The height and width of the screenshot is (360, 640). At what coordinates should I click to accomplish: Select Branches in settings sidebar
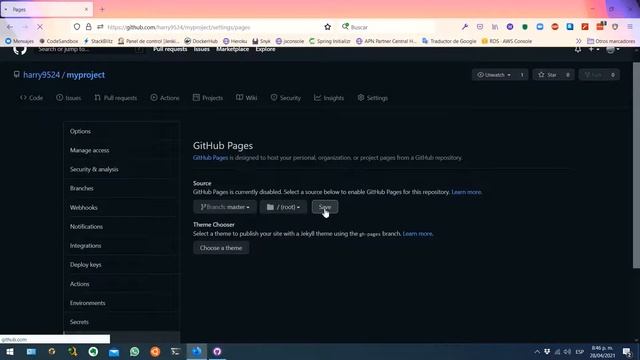[121, 188]
